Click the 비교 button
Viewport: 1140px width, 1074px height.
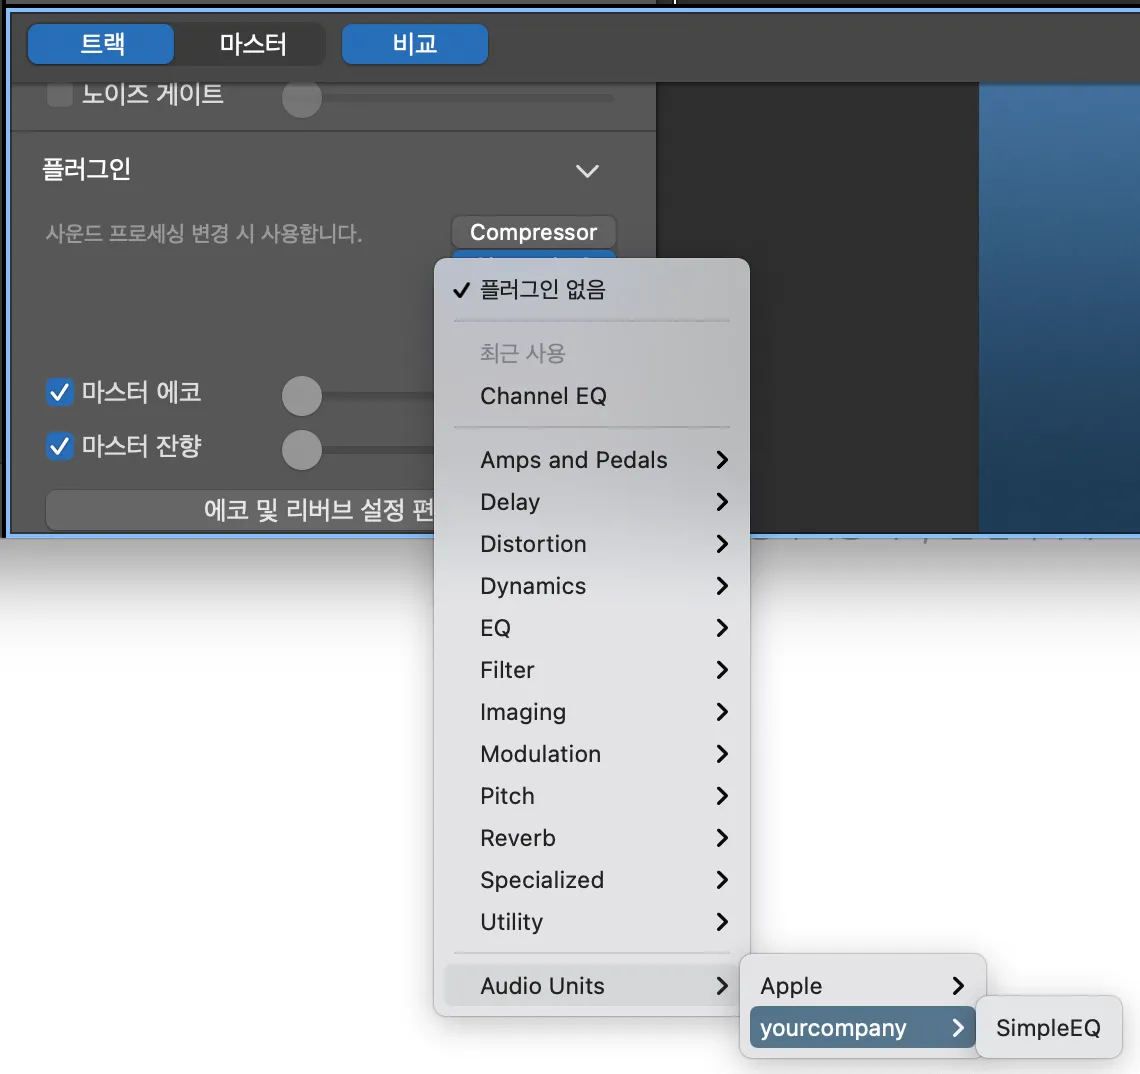tap(414, 44)
